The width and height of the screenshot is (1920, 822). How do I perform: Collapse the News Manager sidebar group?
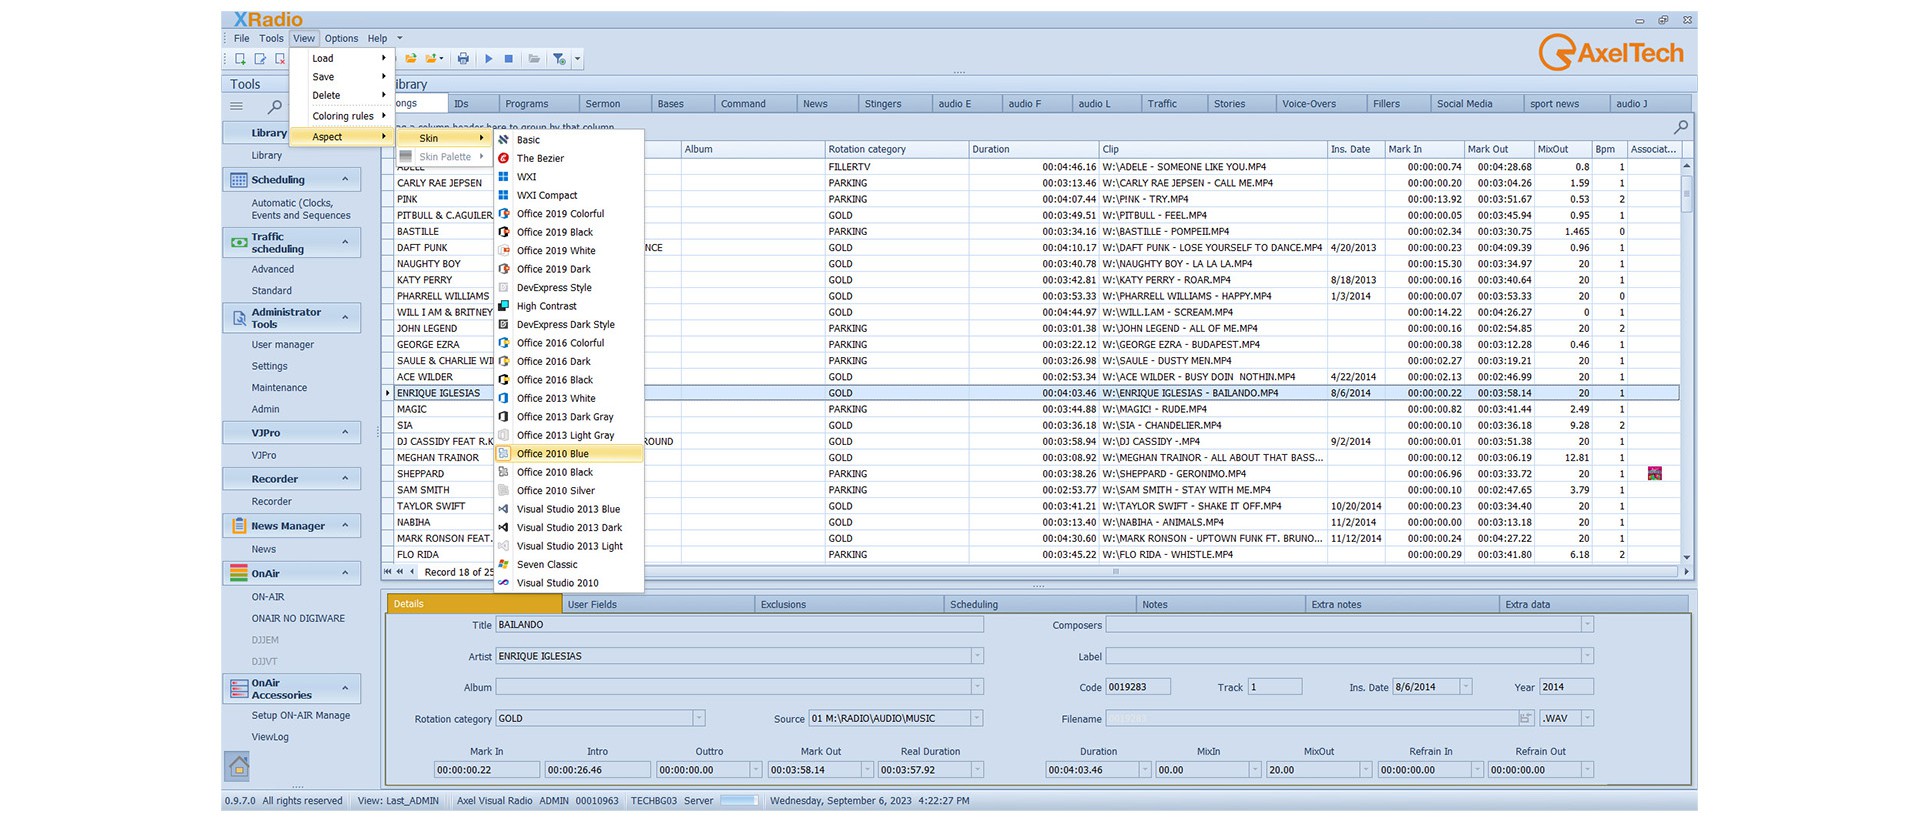[x=345, y=526]
